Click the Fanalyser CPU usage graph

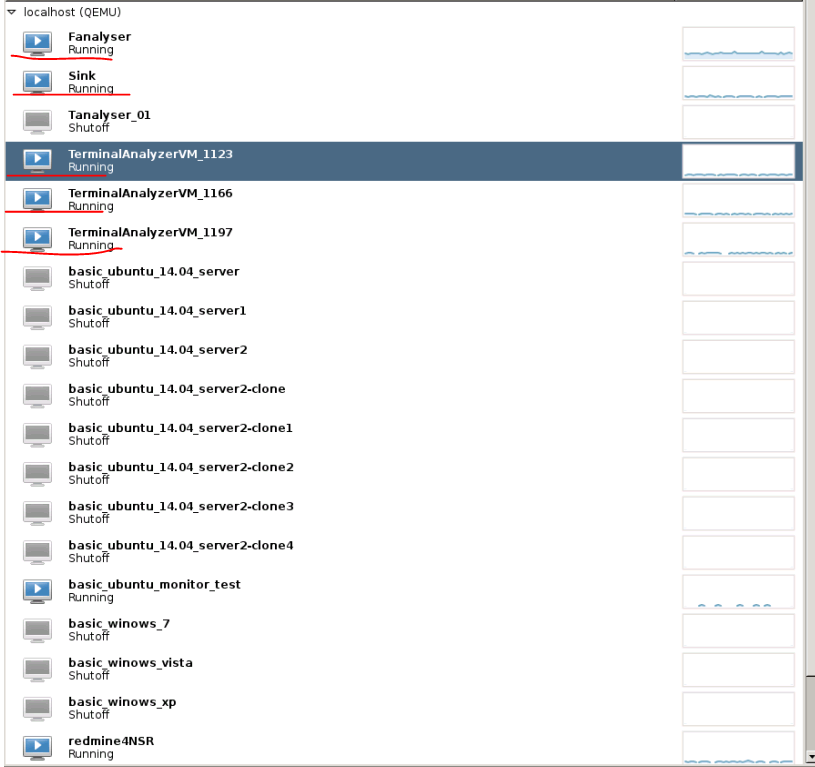tap(738, 44)
